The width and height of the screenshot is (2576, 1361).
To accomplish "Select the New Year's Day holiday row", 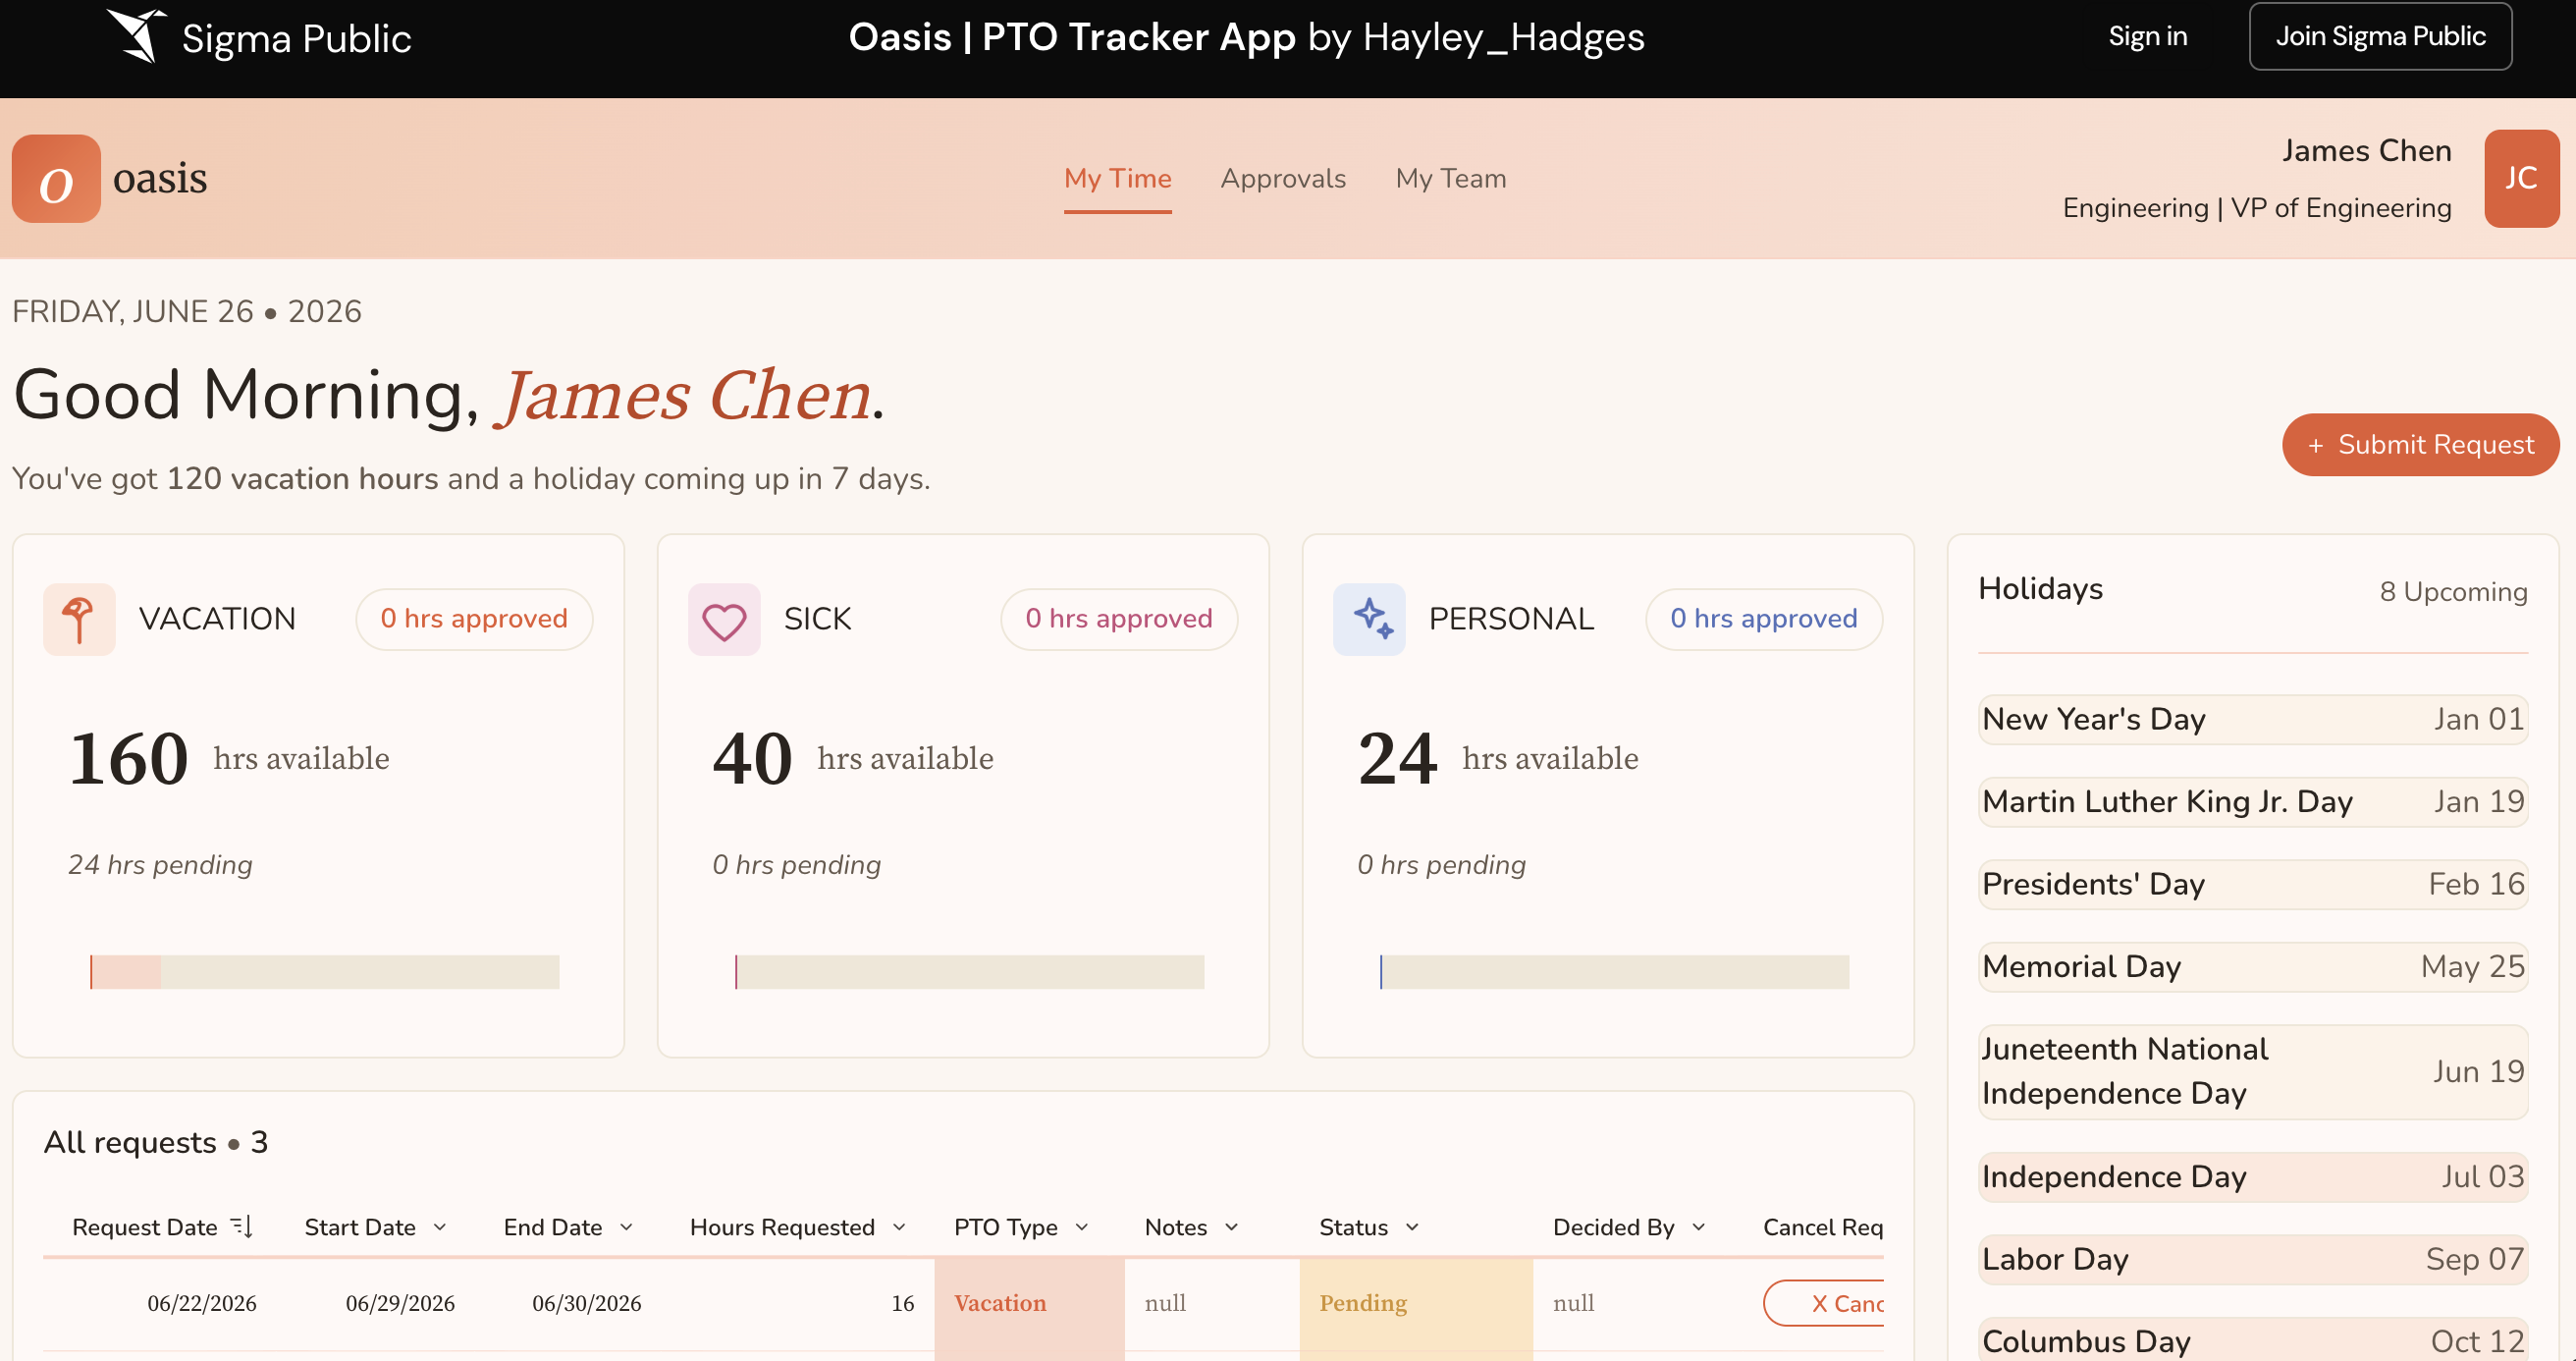I will tap(2253, 720).
